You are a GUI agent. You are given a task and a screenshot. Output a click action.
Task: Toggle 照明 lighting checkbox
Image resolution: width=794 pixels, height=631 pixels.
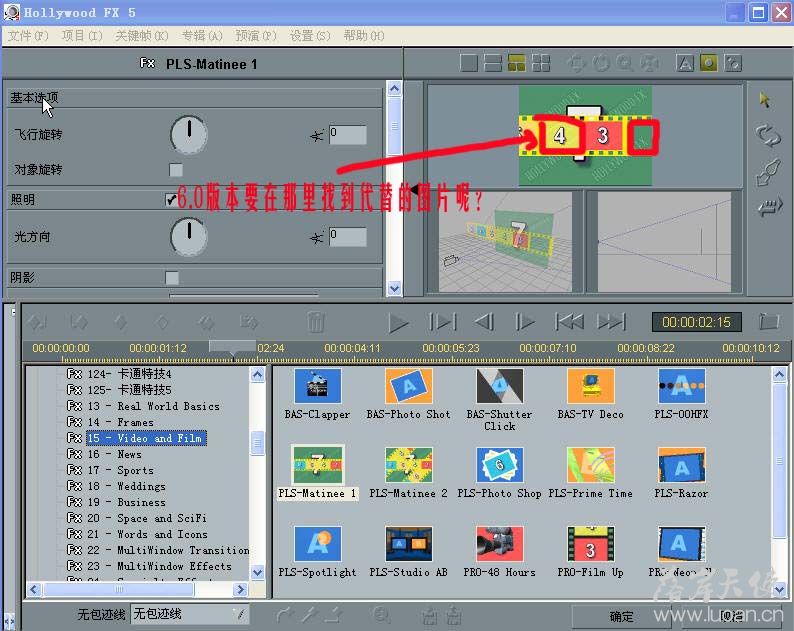point(171,200)
